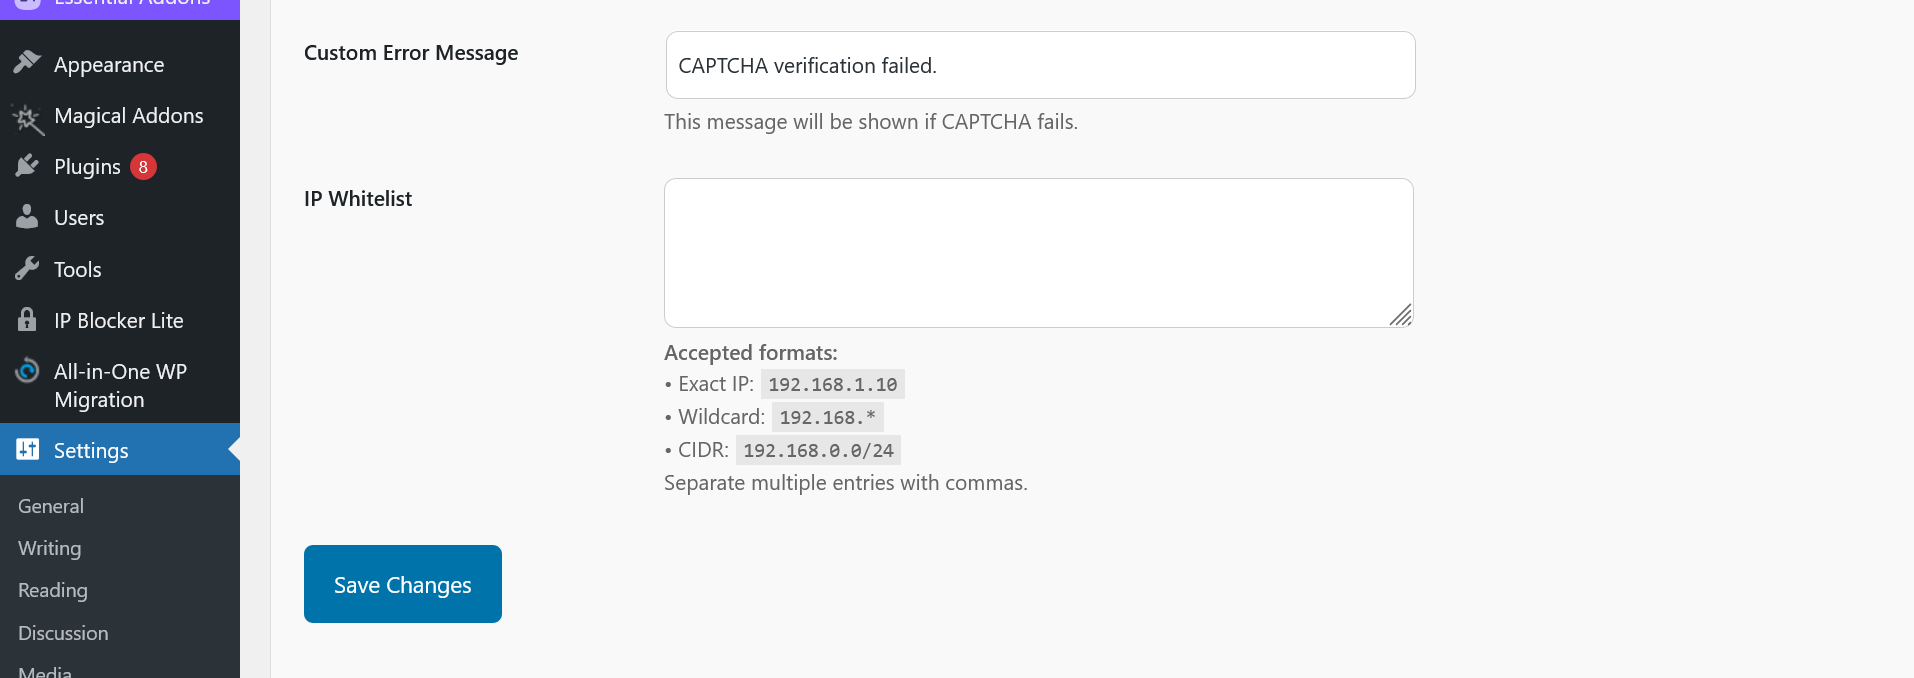Click the Custom Error Message text field
The height and width of the screenshot is (678, 1914).
[x=1040, y=65]
